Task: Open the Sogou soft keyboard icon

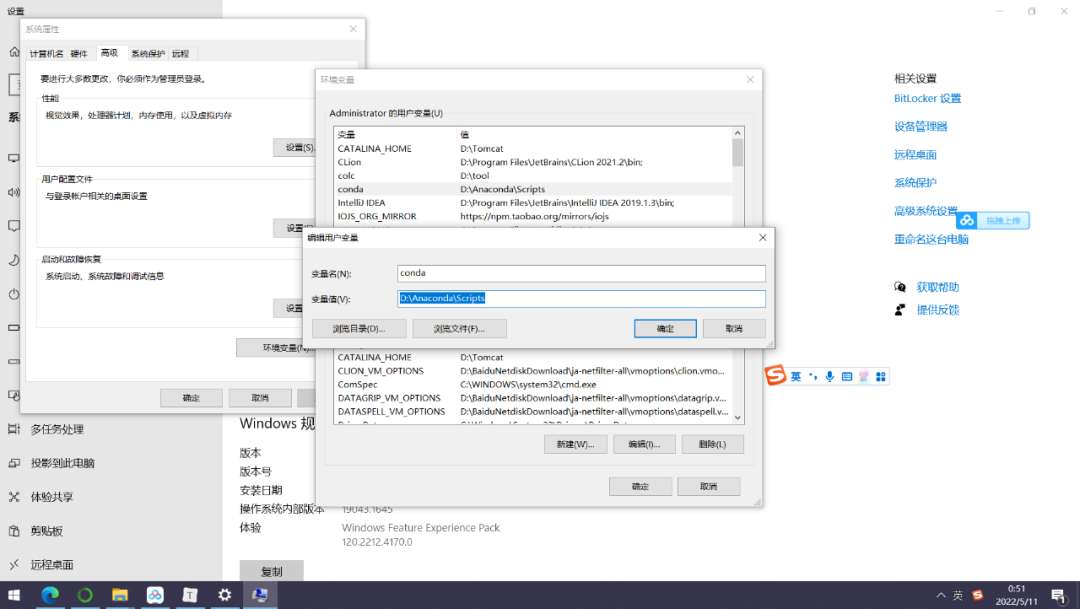Action: pos(847,377)
